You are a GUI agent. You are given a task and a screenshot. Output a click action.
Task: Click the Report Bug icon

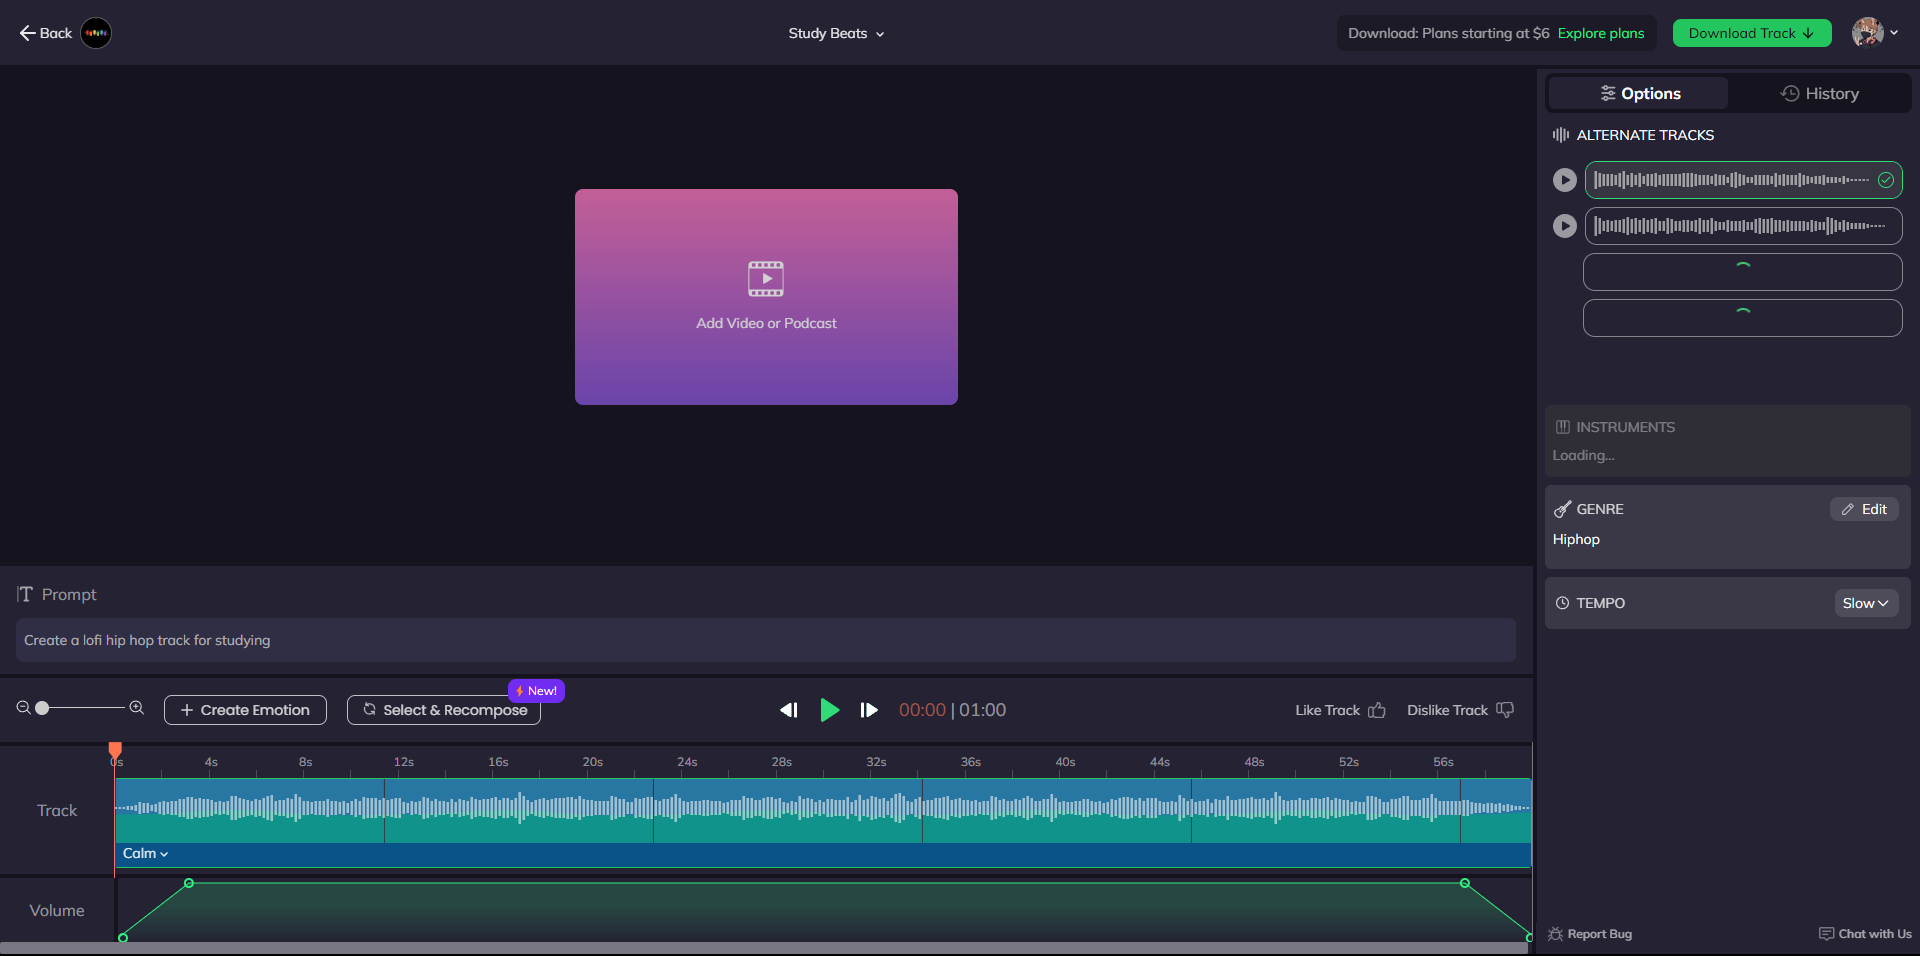(1557, 934)
